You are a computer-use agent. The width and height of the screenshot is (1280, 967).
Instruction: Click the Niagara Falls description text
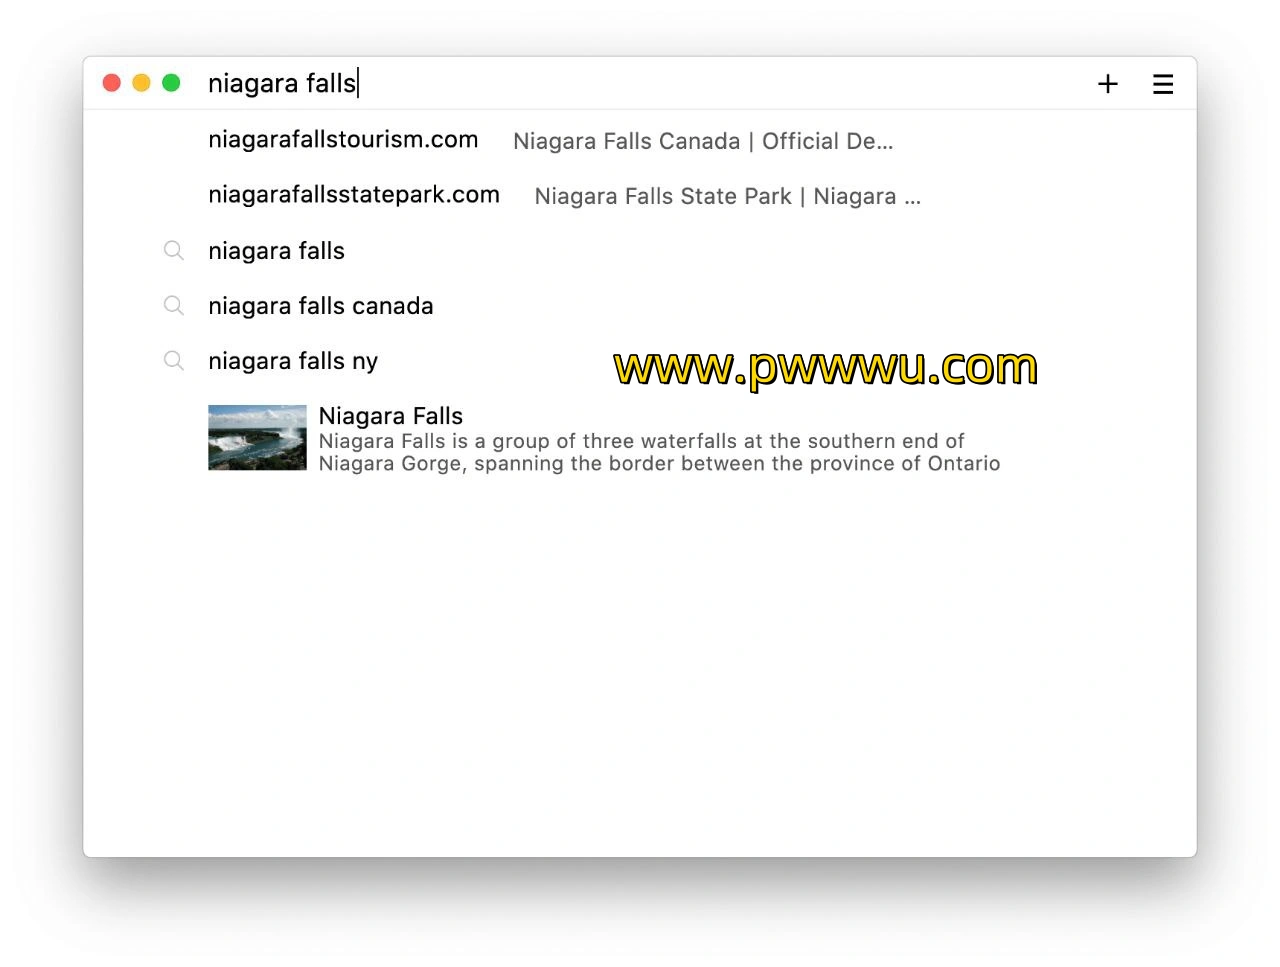(x=658, y=453)
